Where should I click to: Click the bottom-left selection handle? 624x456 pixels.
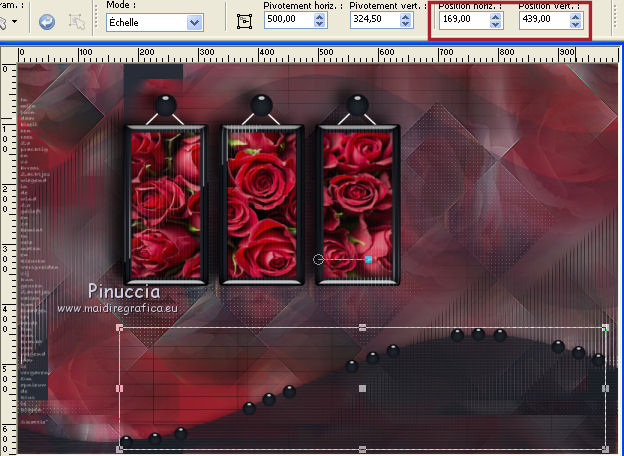[x=119, y=449]
